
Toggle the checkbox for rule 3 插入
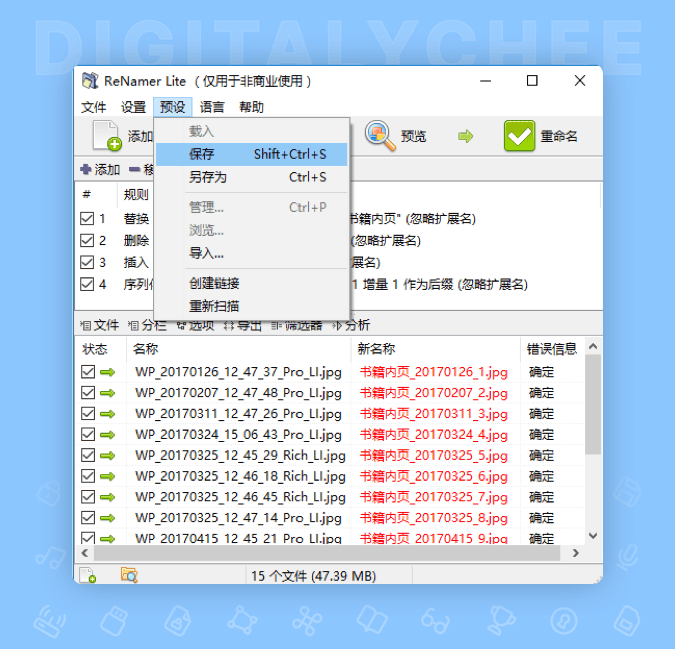pyautogui.click(x=87, y=262)
